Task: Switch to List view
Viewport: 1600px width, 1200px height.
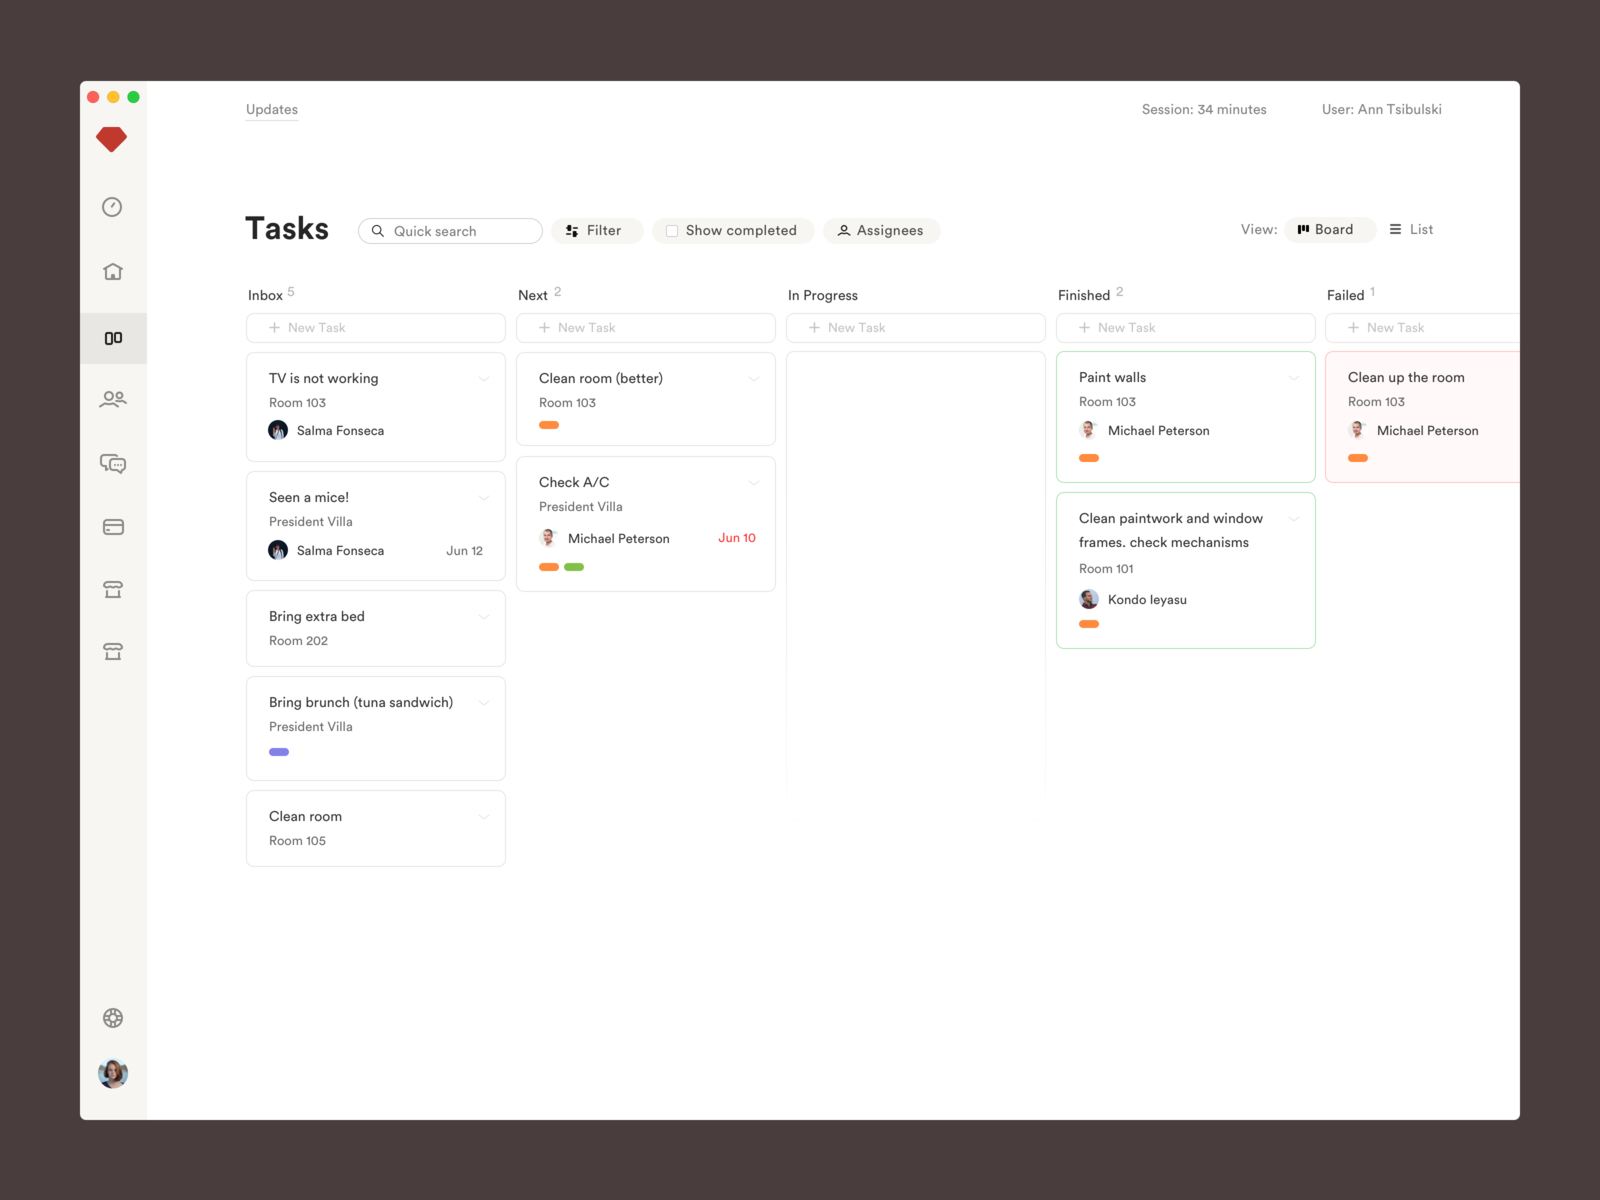Action: click(x=1411, y=229)
